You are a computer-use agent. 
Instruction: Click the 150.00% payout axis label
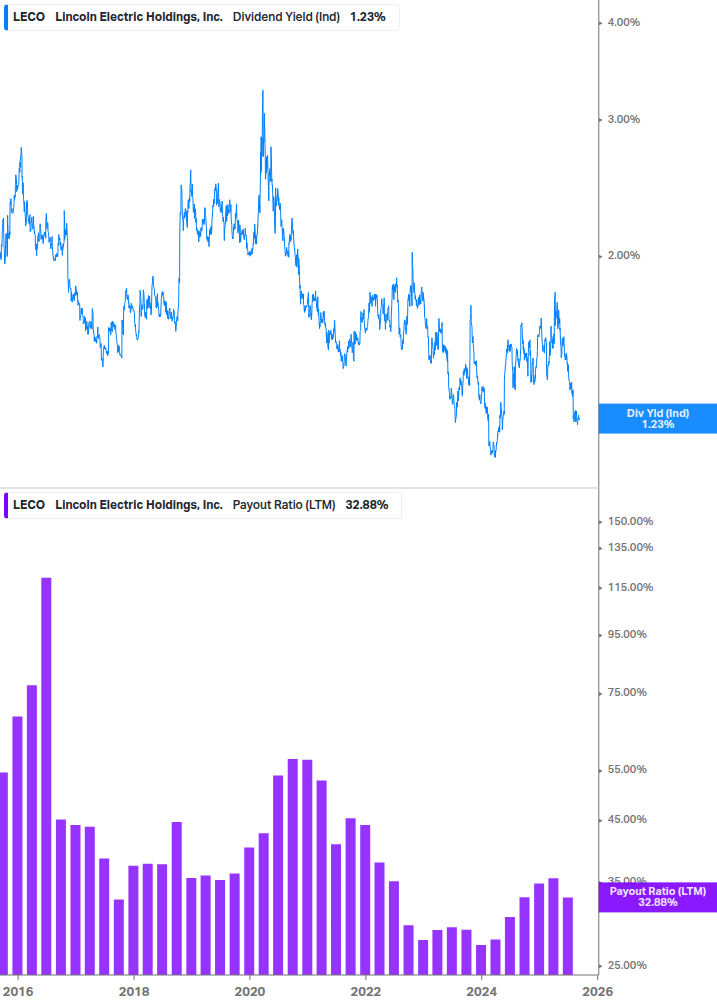(x=630, y=521)
